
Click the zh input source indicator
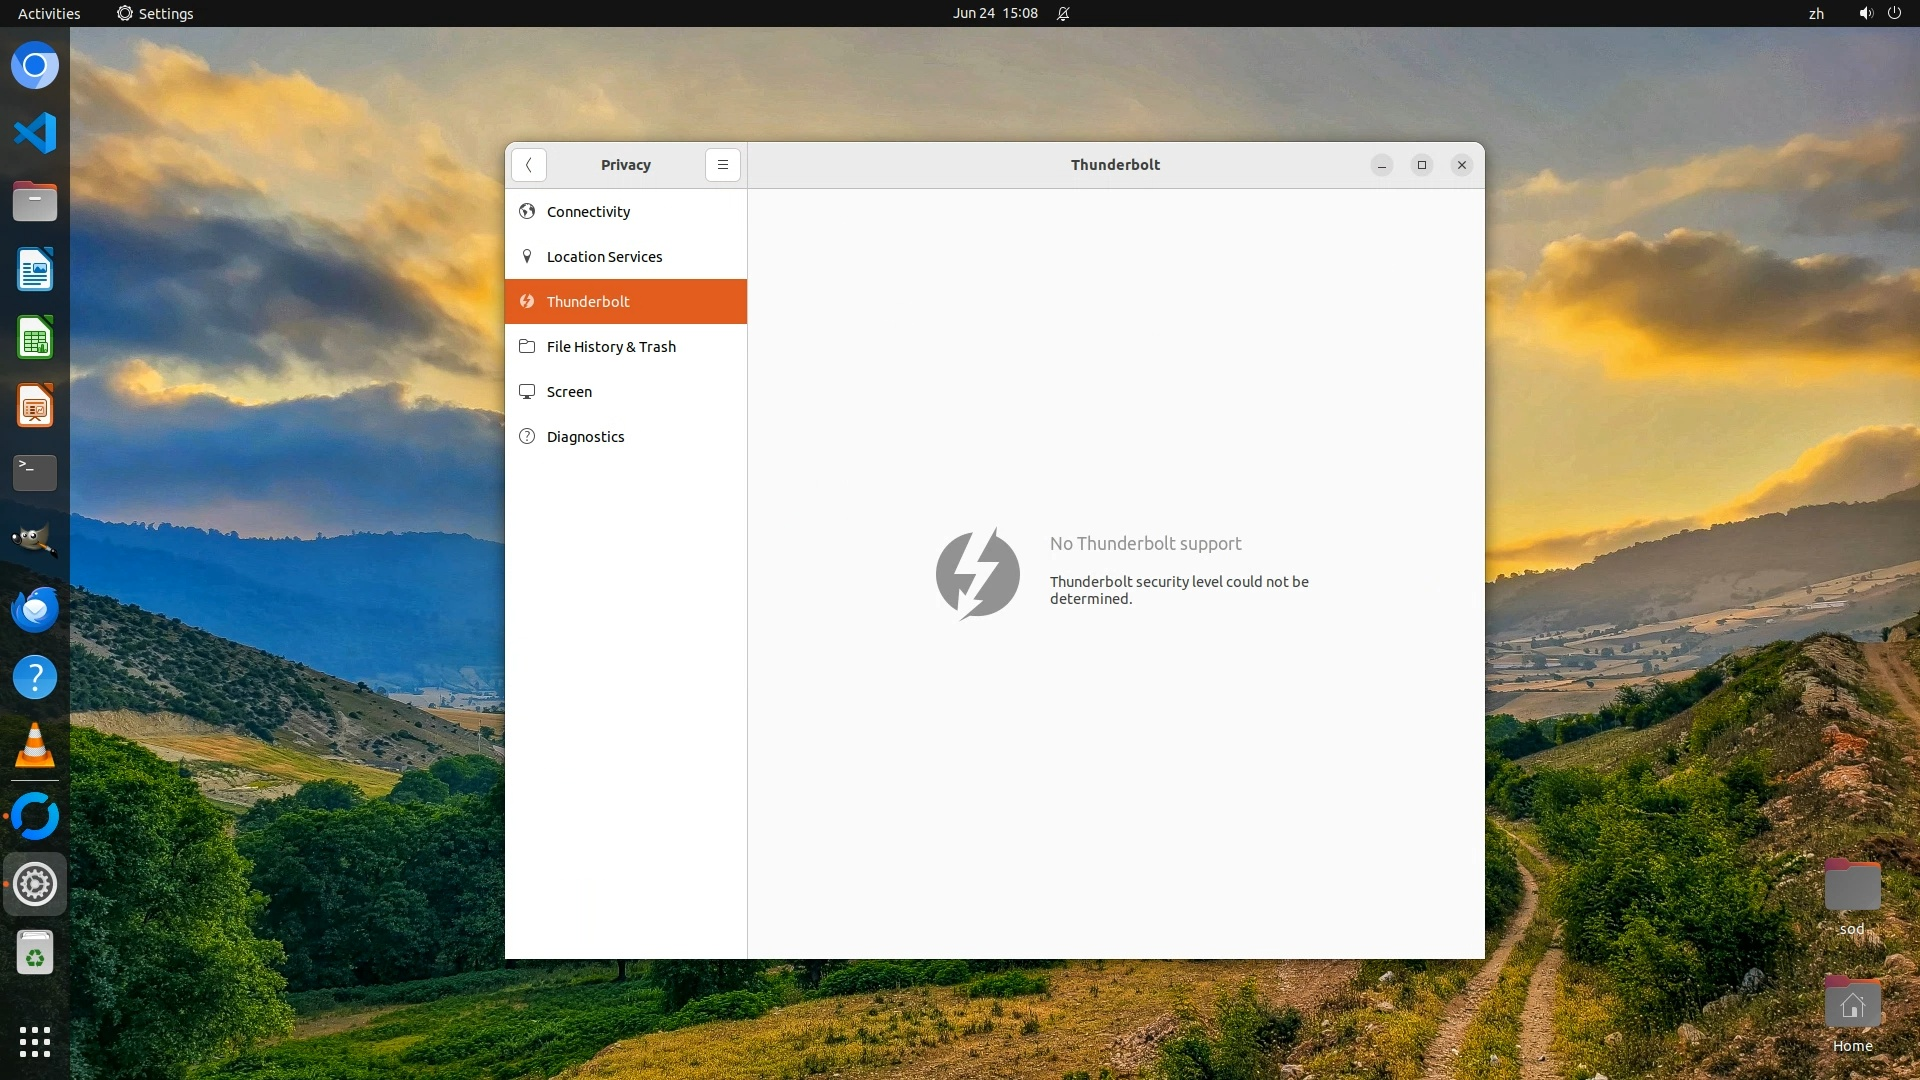click(1816, 13)
